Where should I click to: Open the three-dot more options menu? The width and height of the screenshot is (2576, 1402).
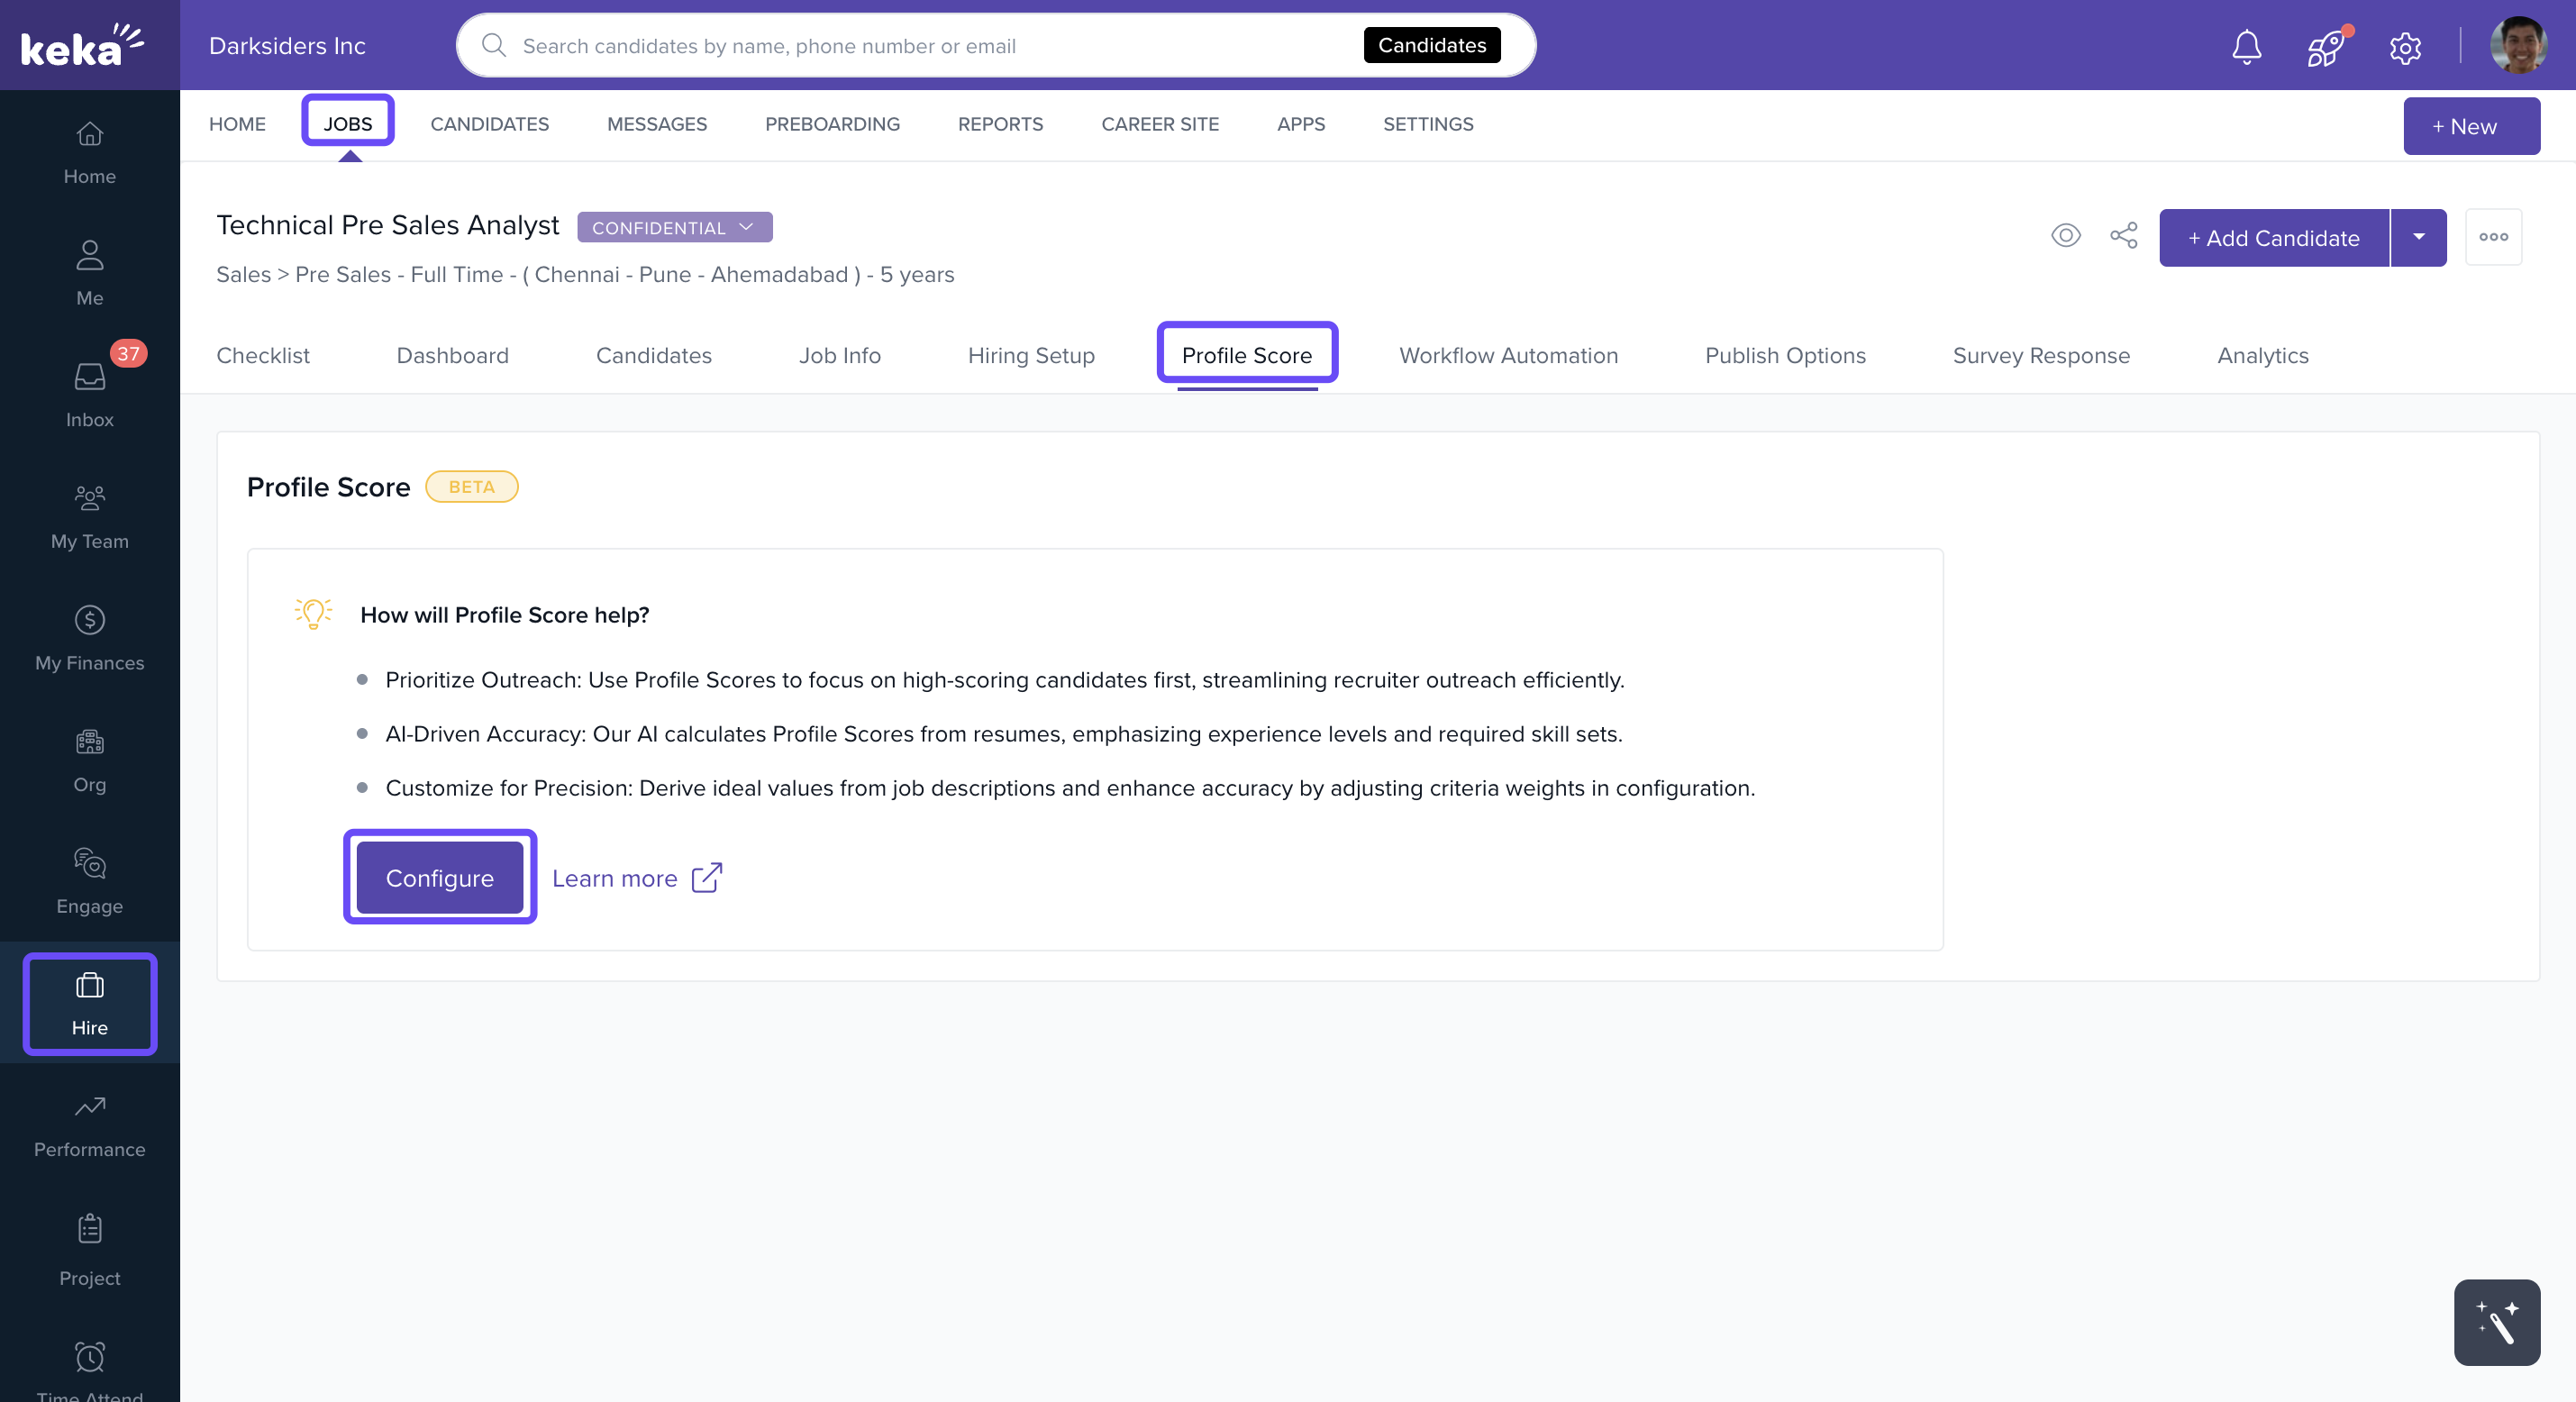[2493, 237]
